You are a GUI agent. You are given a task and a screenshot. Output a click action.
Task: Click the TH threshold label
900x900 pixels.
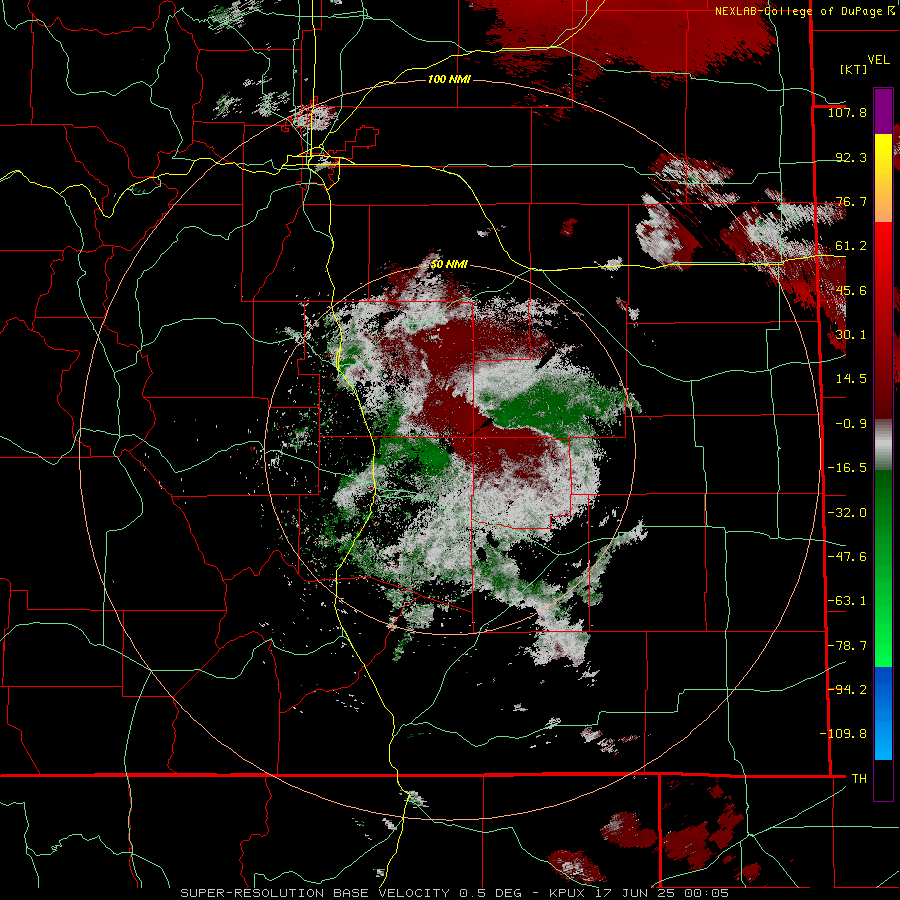(x=859, y=779)
